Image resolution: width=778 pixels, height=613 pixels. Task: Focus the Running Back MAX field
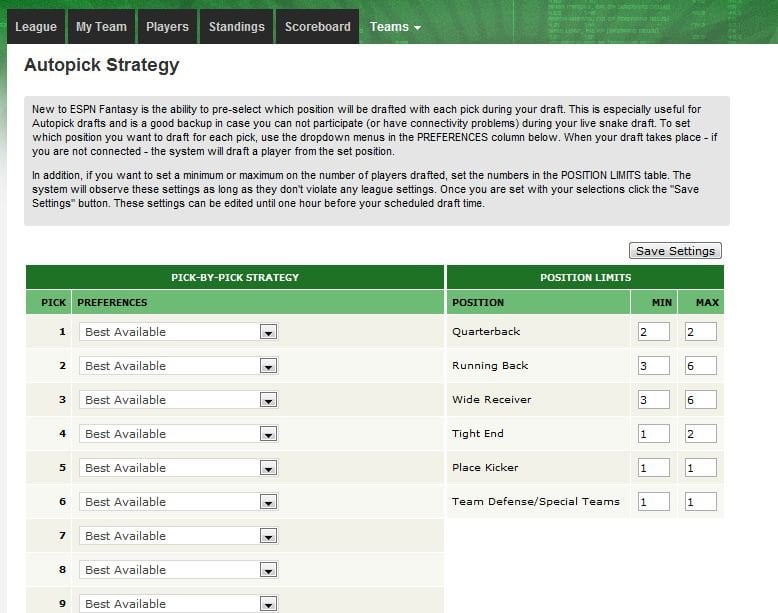(x=701, y=366)
